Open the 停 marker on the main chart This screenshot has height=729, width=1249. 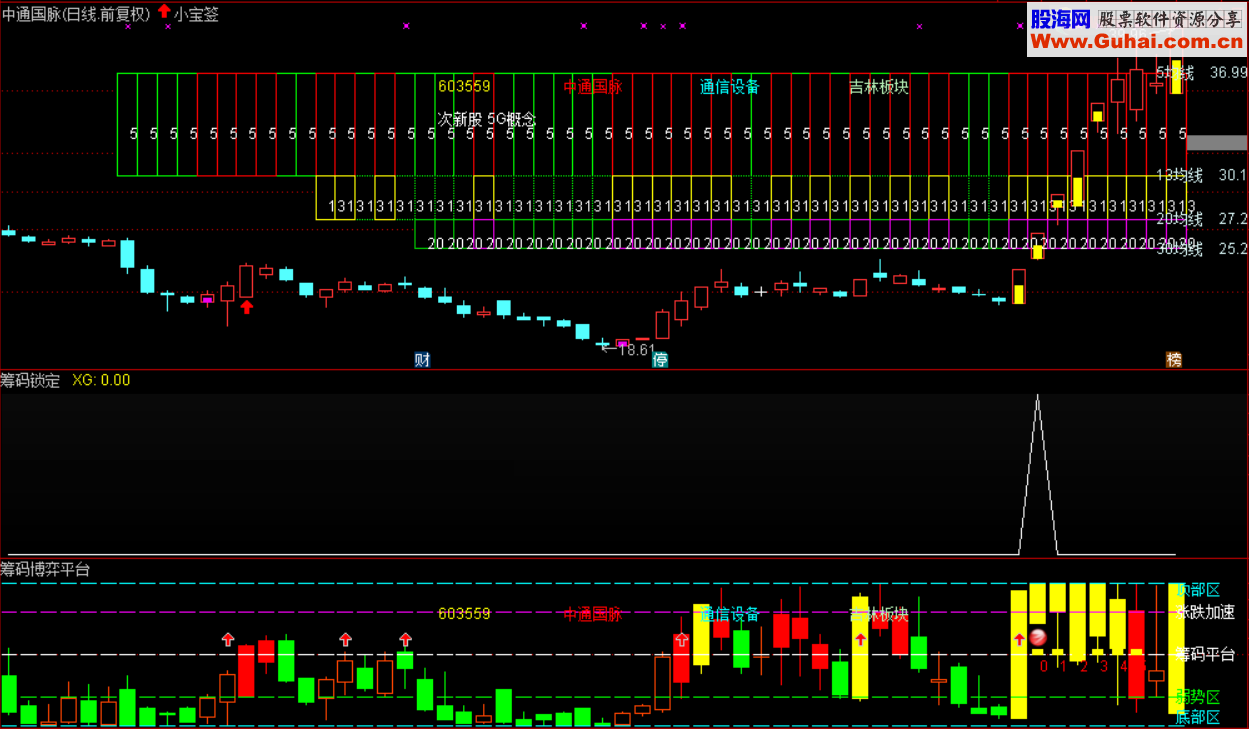[660, 360]
